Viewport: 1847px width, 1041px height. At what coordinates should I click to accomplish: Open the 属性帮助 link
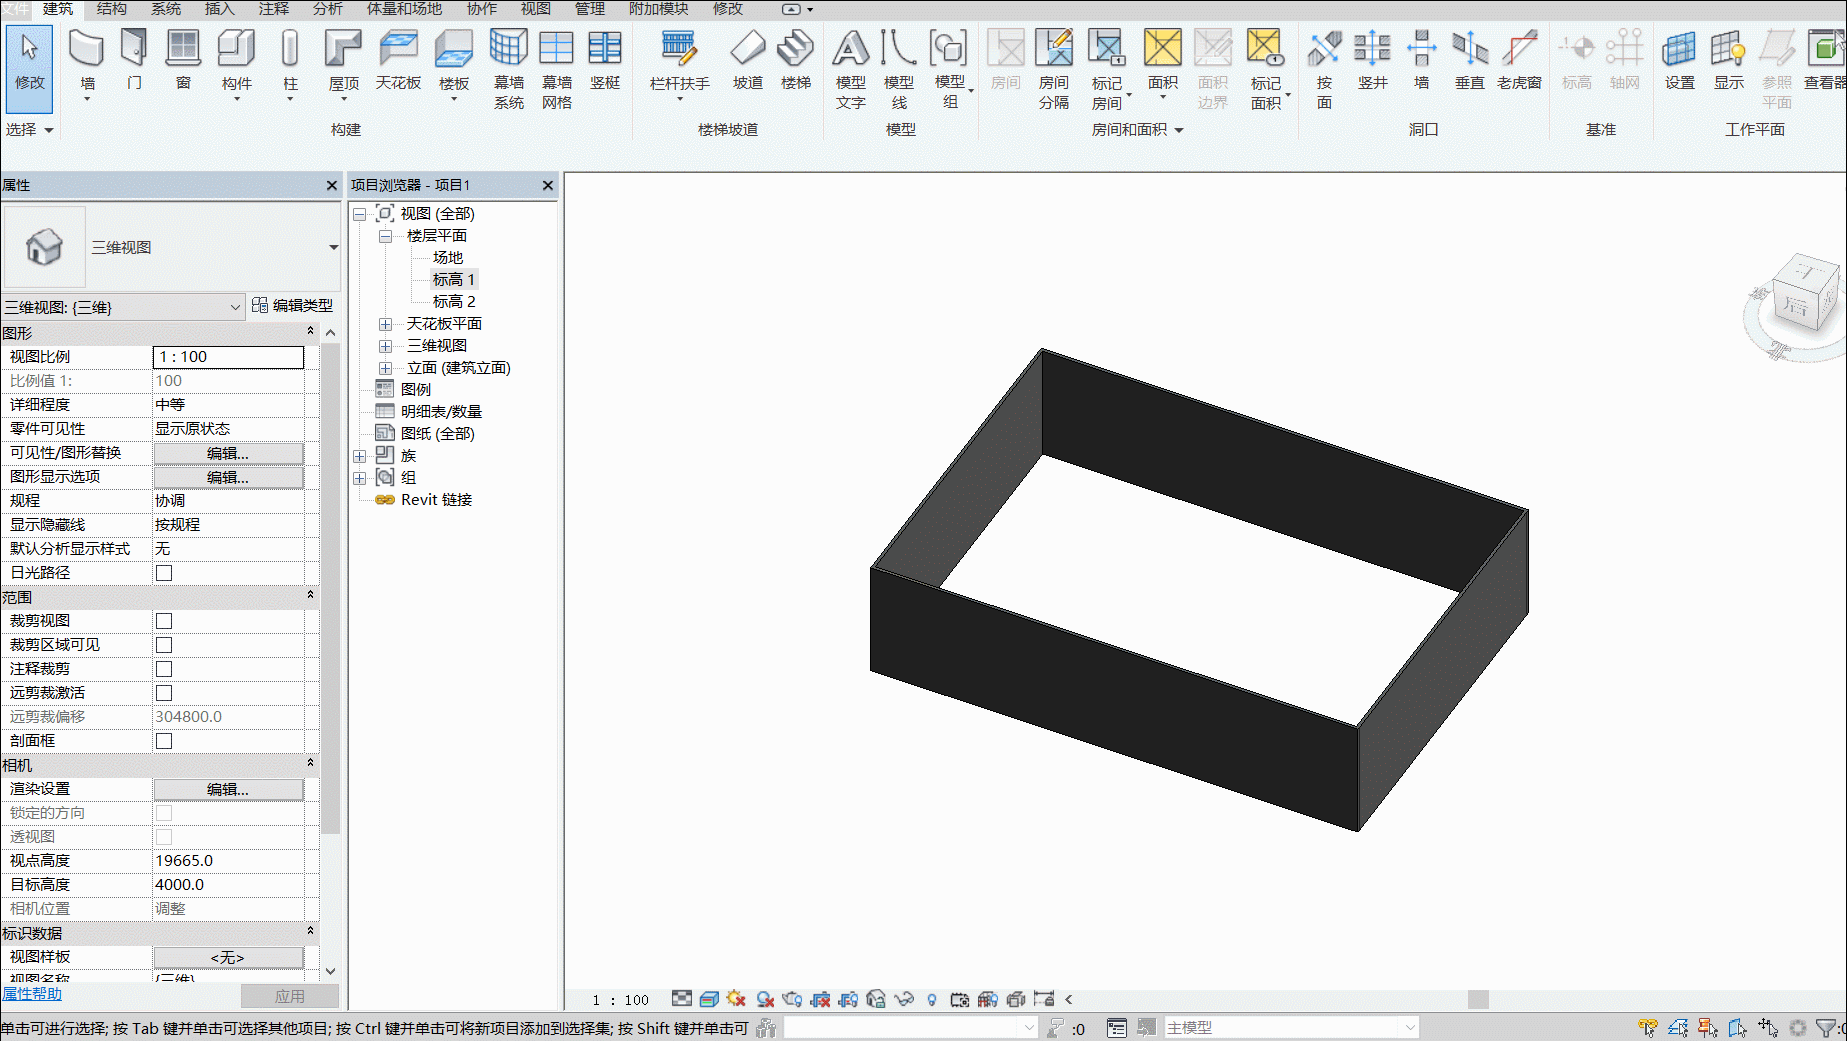32,993
